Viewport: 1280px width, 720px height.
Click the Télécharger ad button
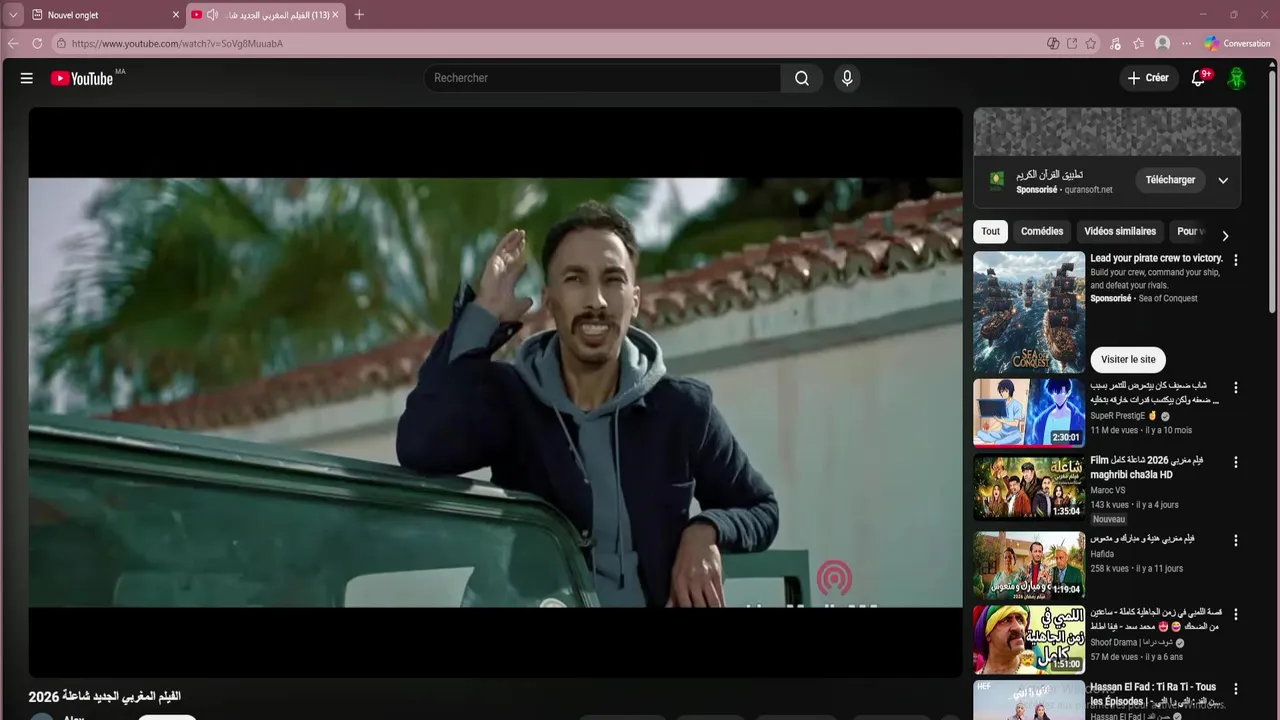tap(1170, 180)
